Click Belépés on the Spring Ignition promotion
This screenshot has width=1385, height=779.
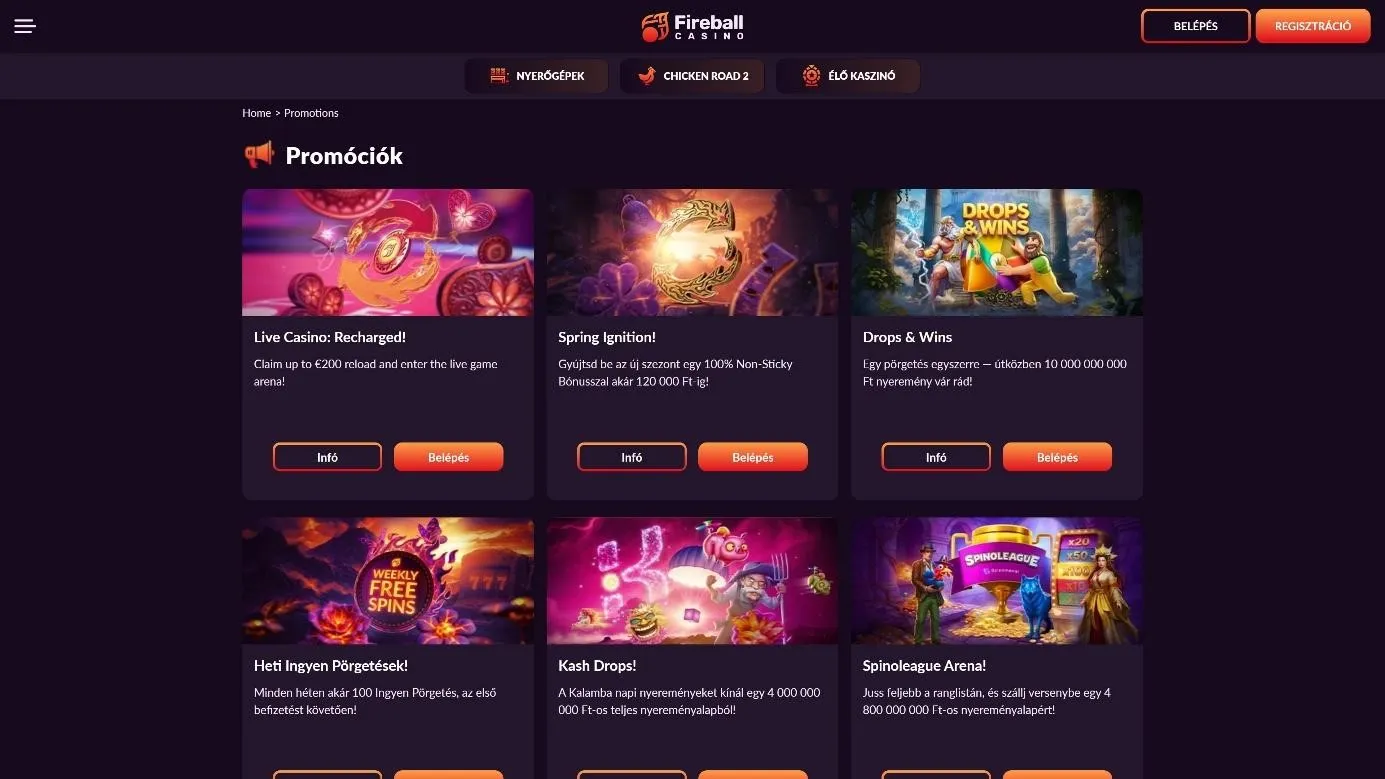(x=753, y=457)
